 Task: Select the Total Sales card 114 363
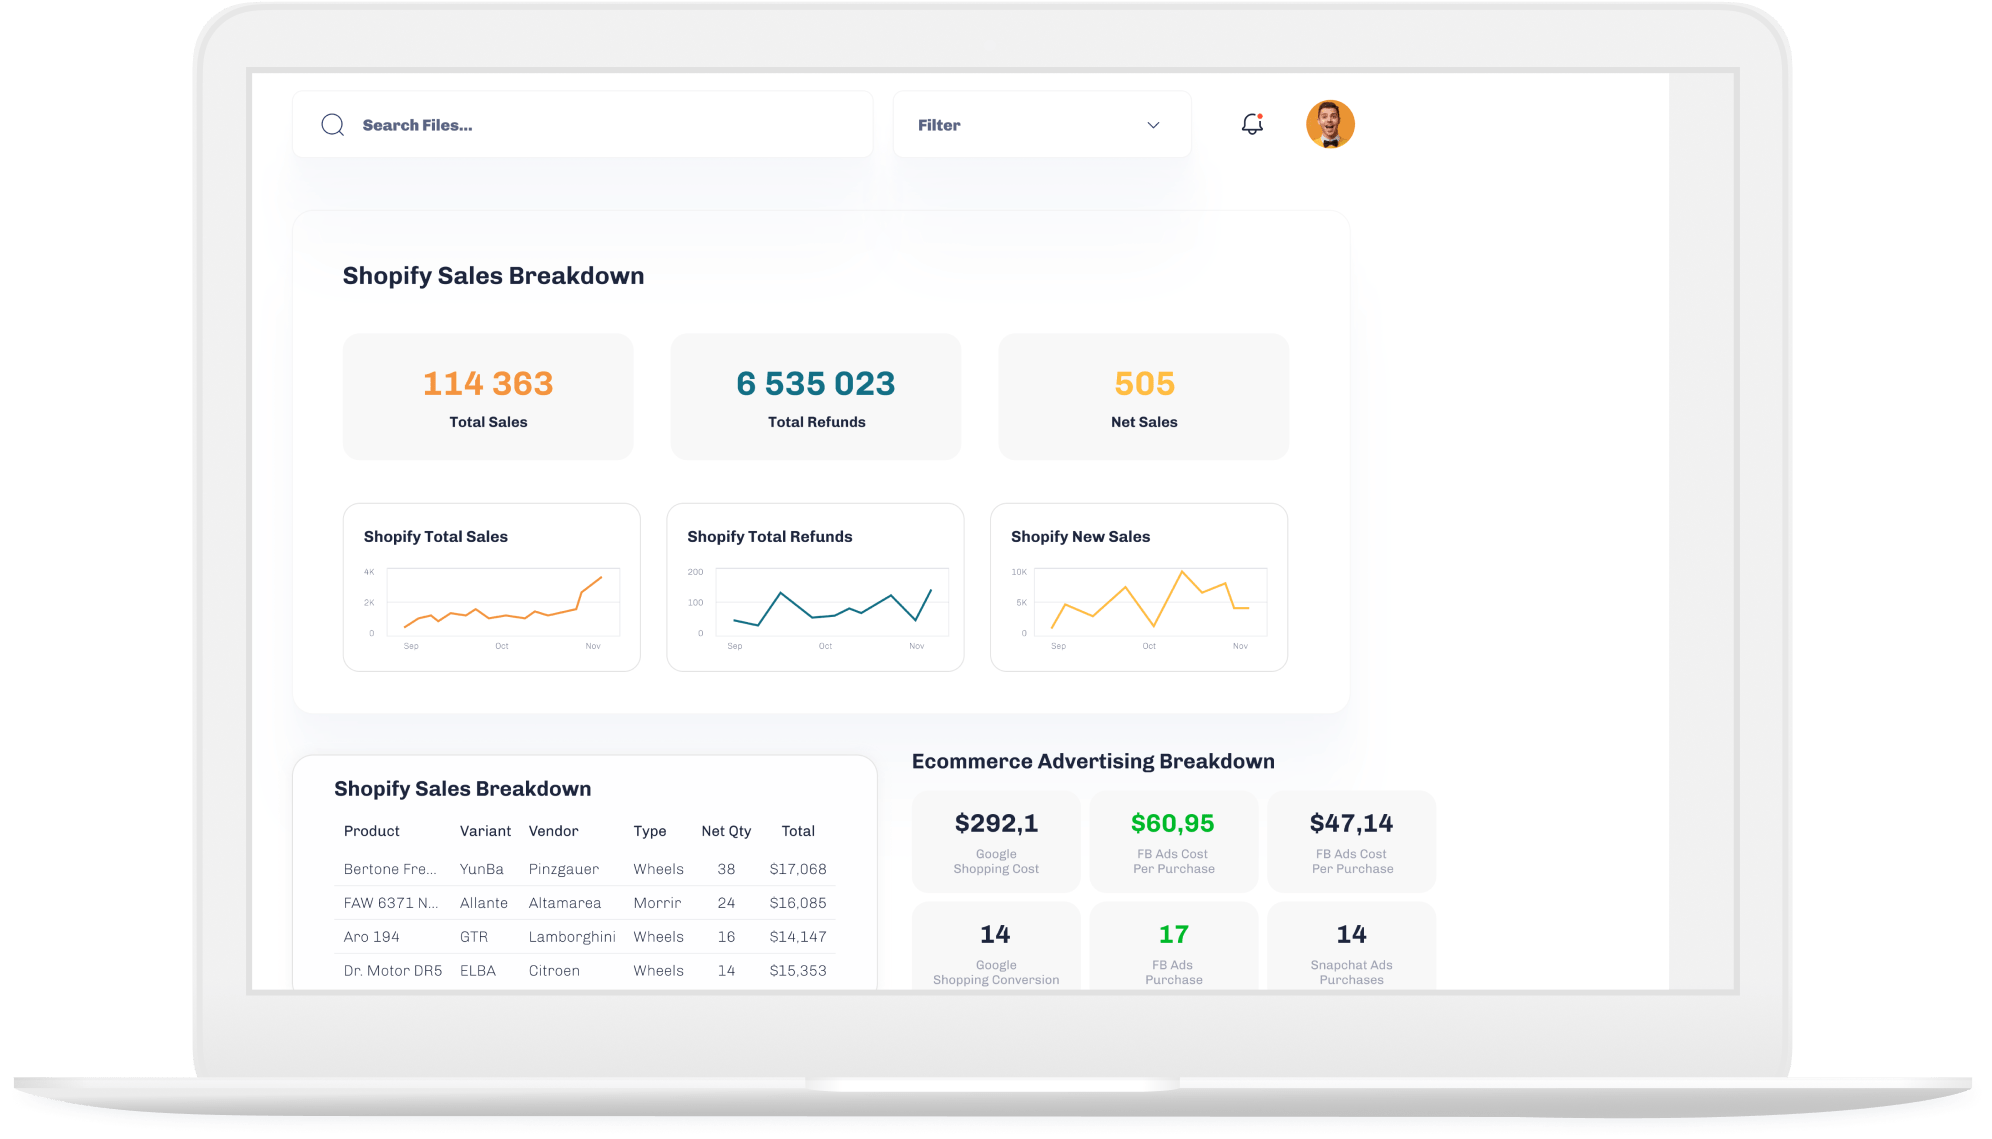[488, 397]
